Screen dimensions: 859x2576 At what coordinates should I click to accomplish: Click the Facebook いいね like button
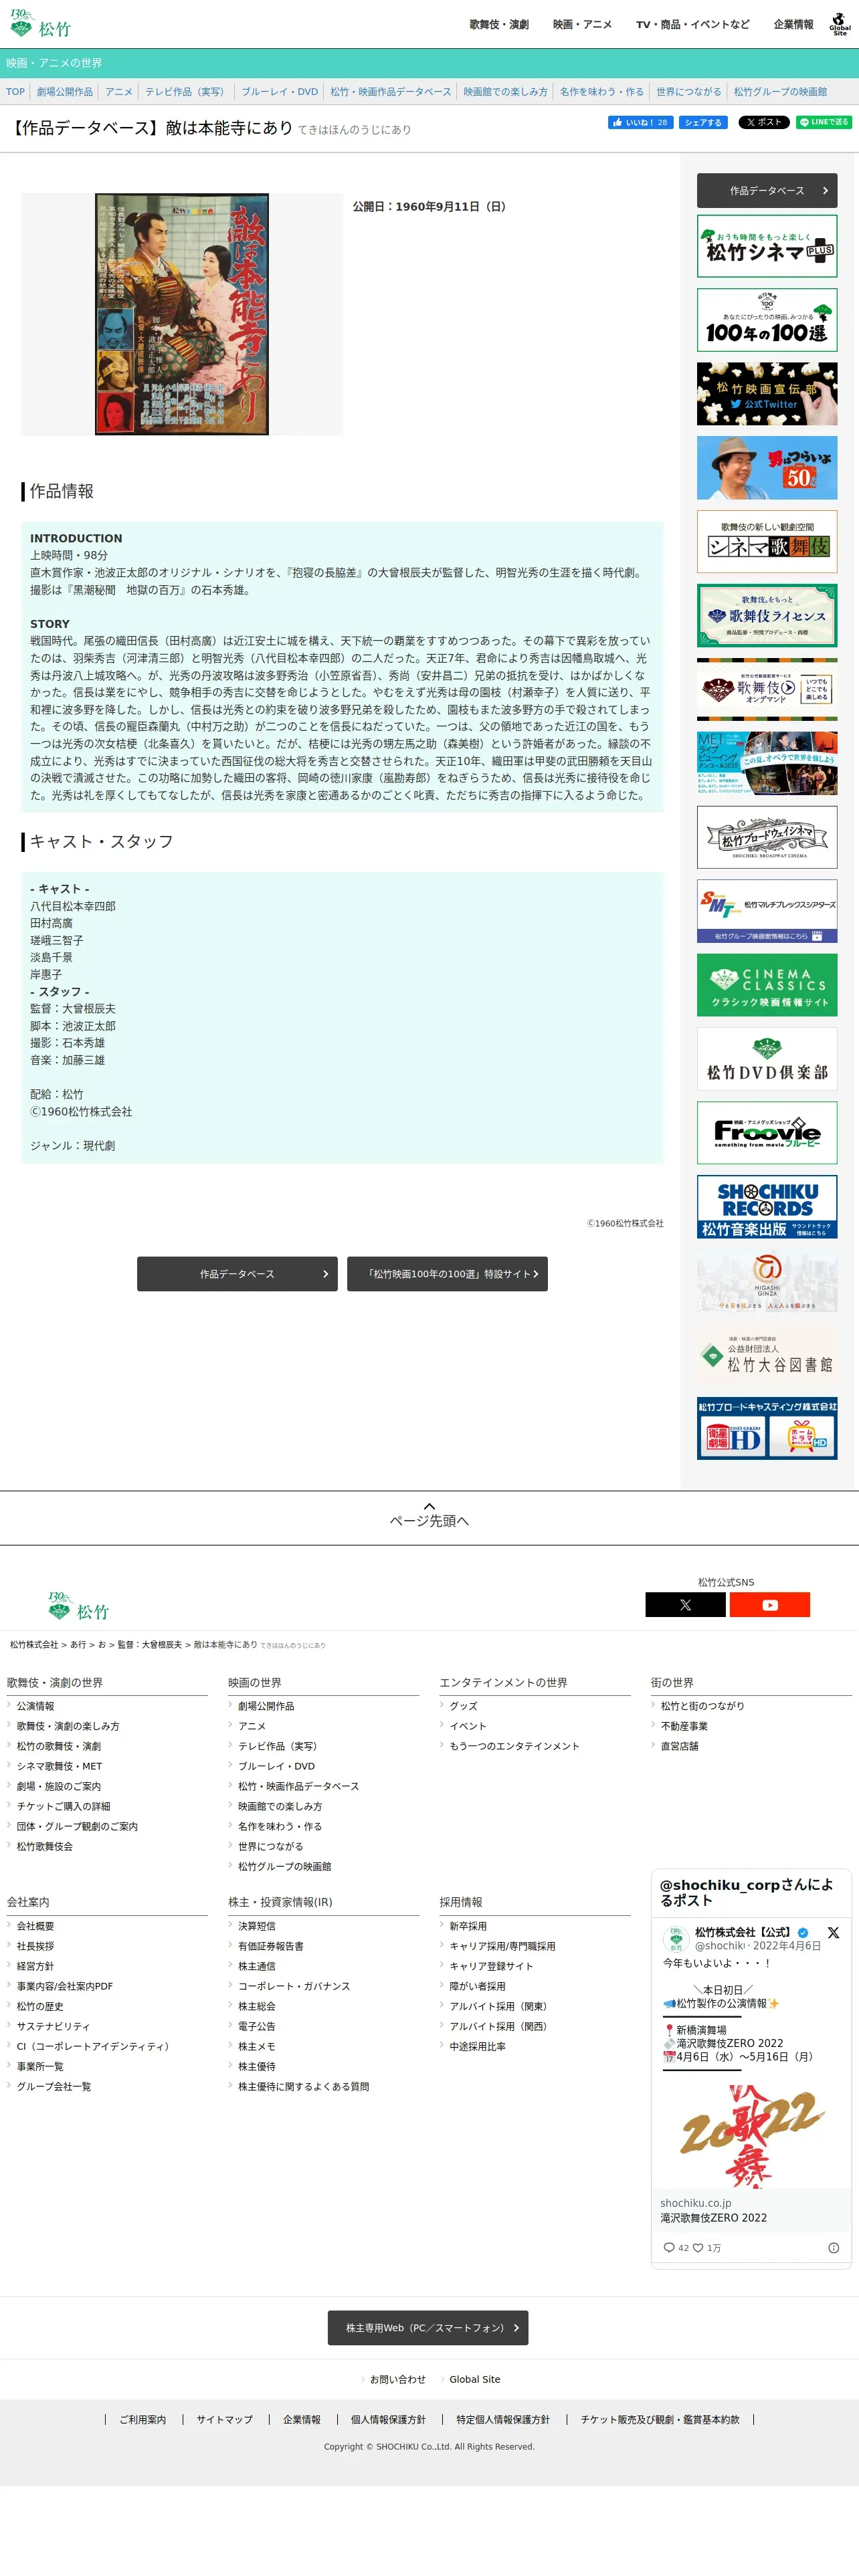tap(640, 122)
